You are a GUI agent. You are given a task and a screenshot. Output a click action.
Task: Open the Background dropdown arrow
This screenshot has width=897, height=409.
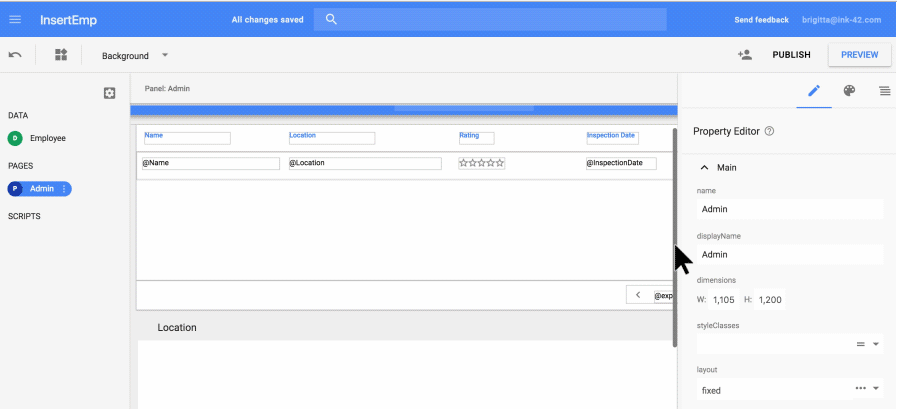pos(165,55)
